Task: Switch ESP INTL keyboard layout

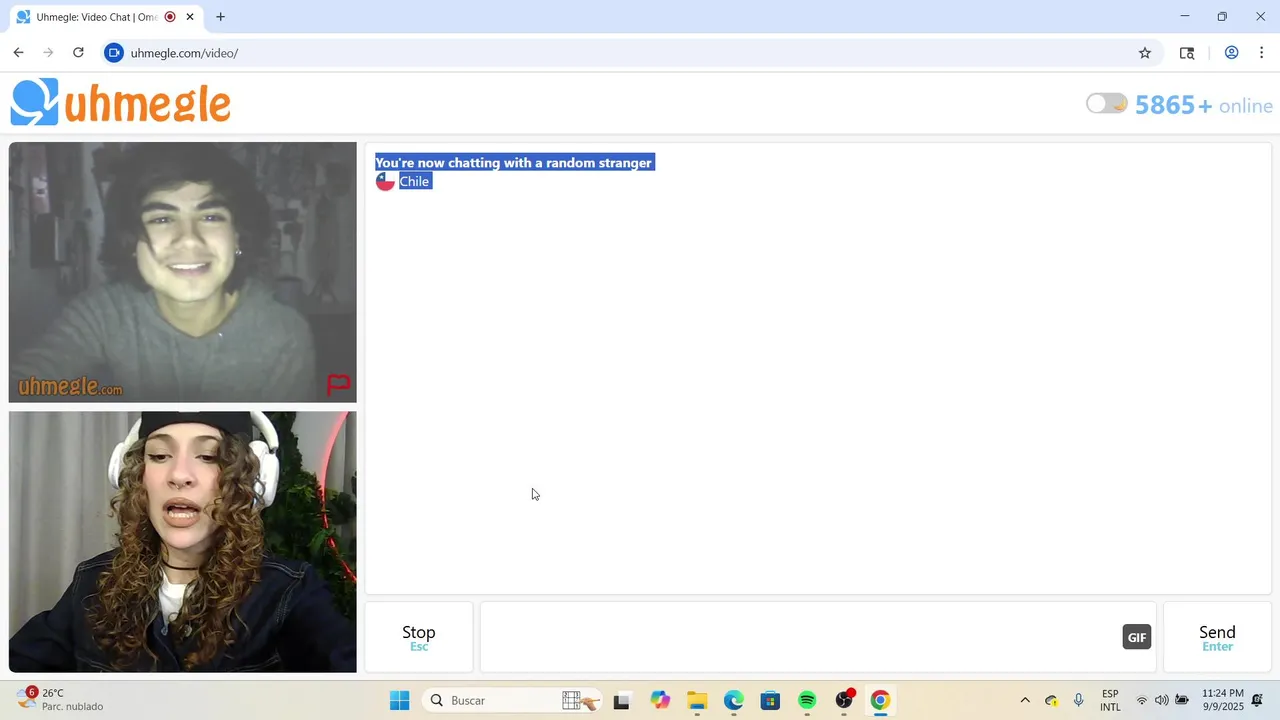Action: [1110, 700]
